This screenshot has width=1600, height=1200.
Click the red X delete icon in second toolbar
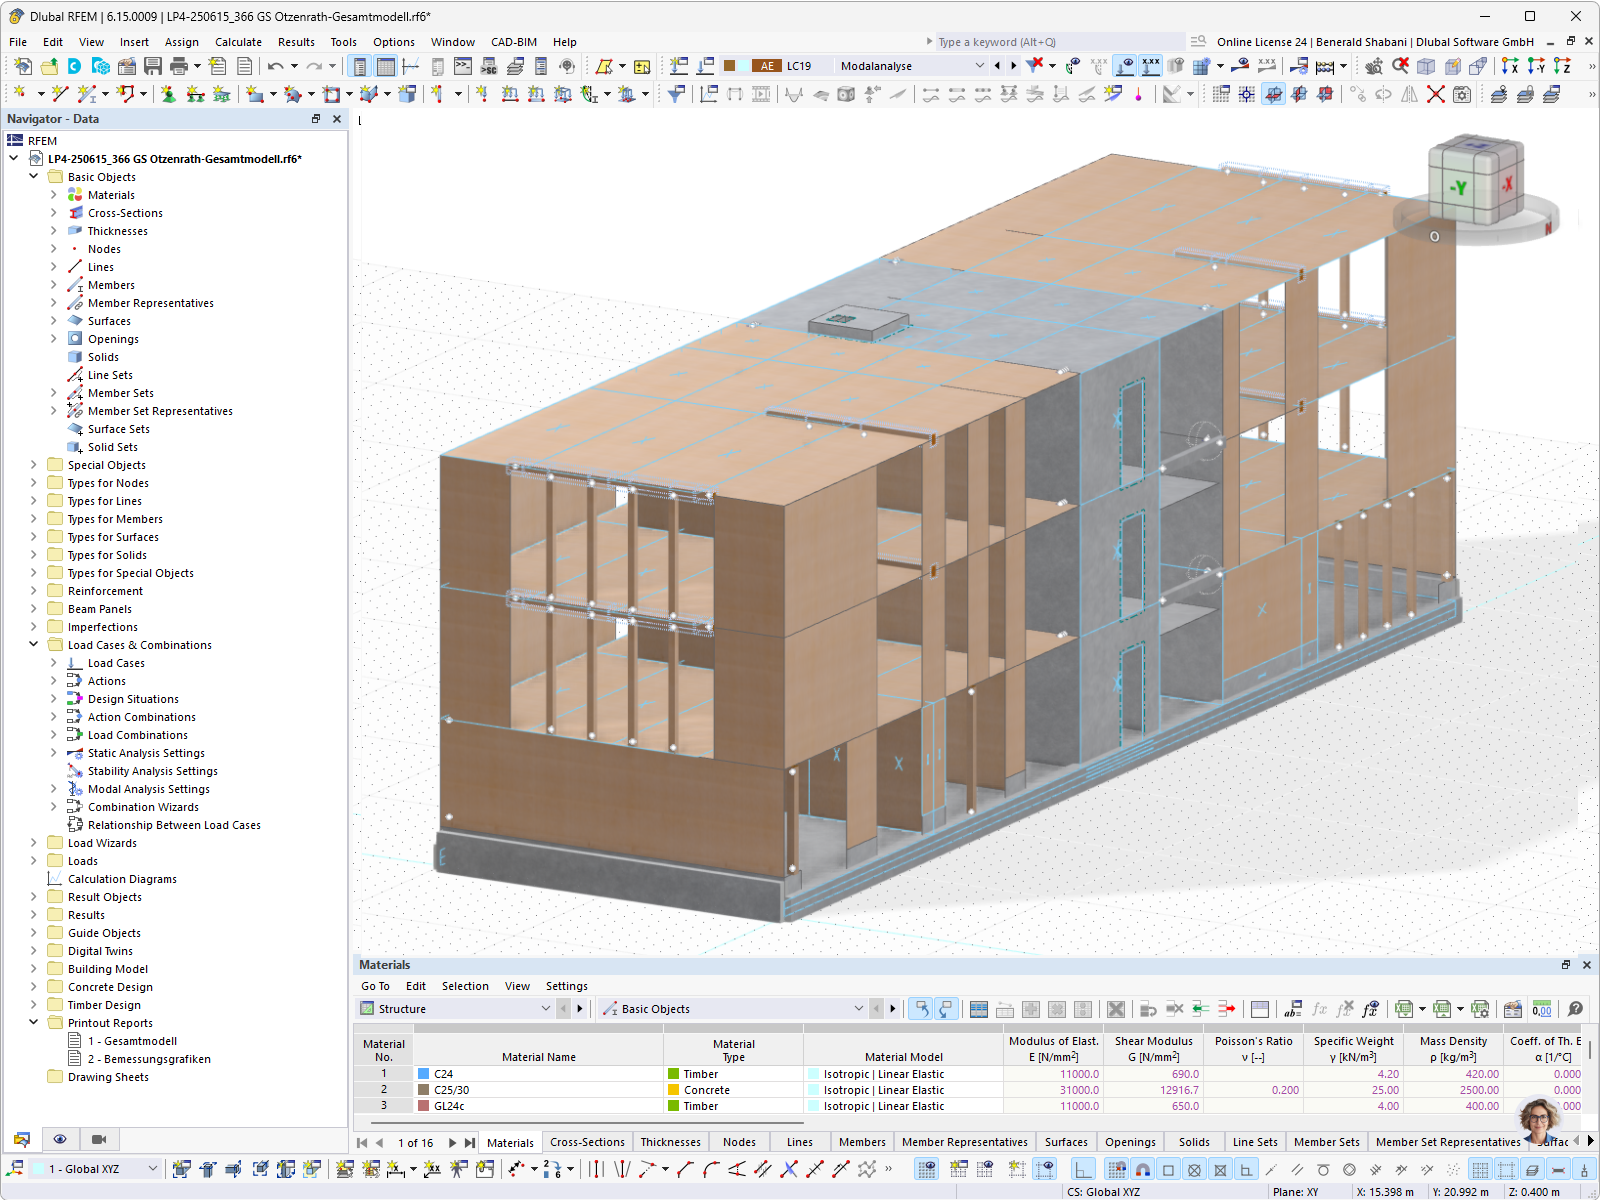point(1436,94)
